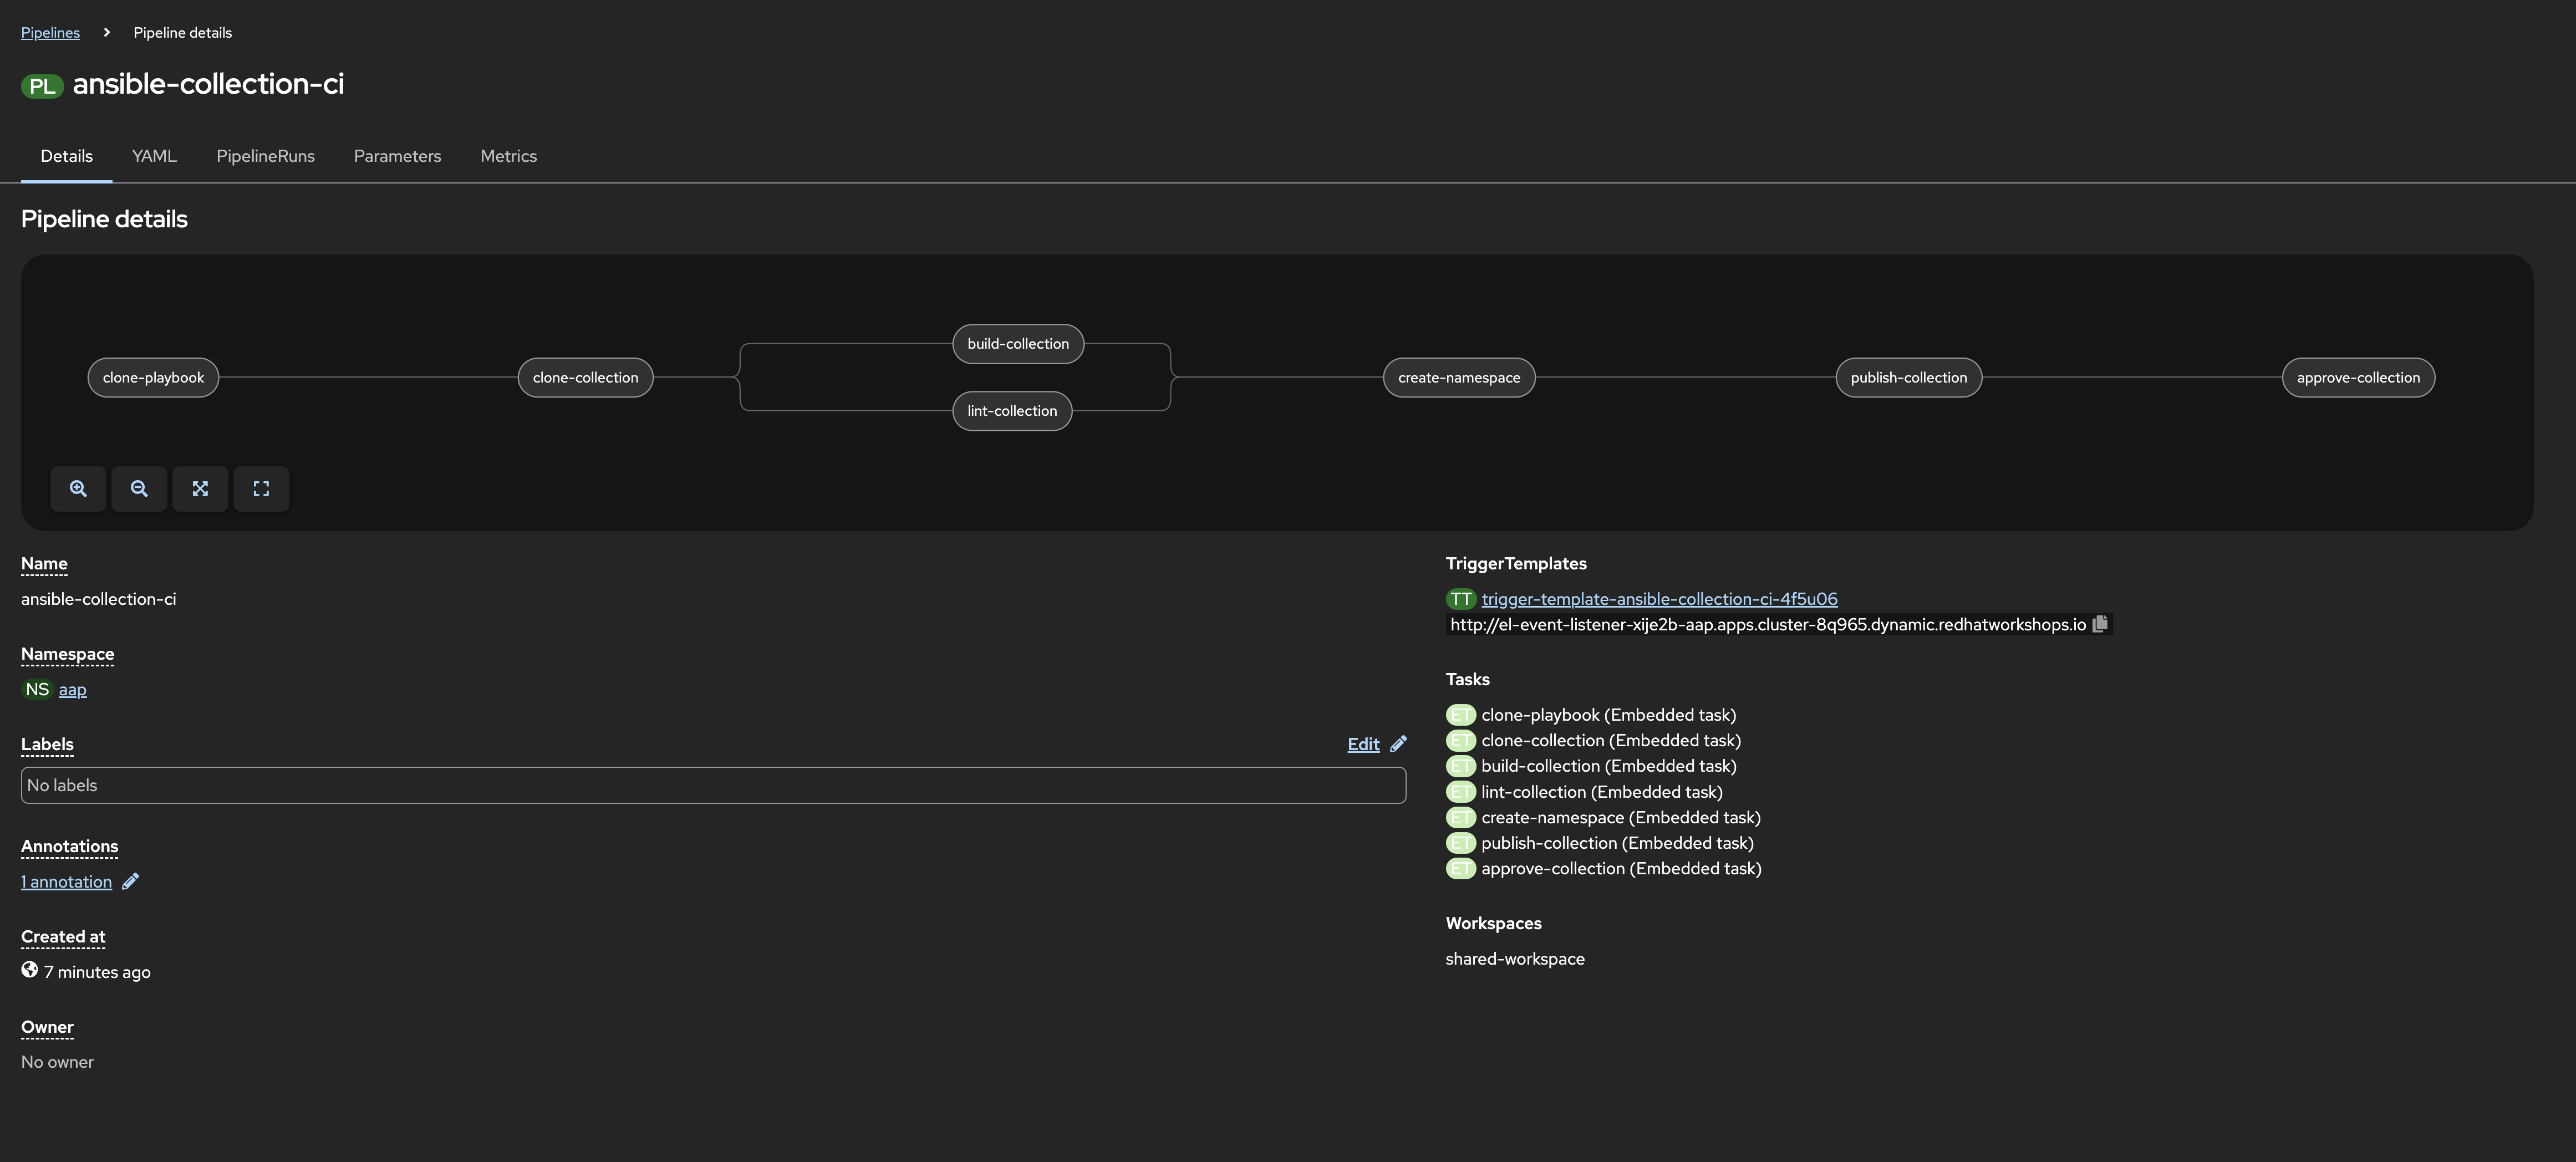Open the PipelineRuns tab
The image size is (2576, 1162).
[x=265, y=156]
